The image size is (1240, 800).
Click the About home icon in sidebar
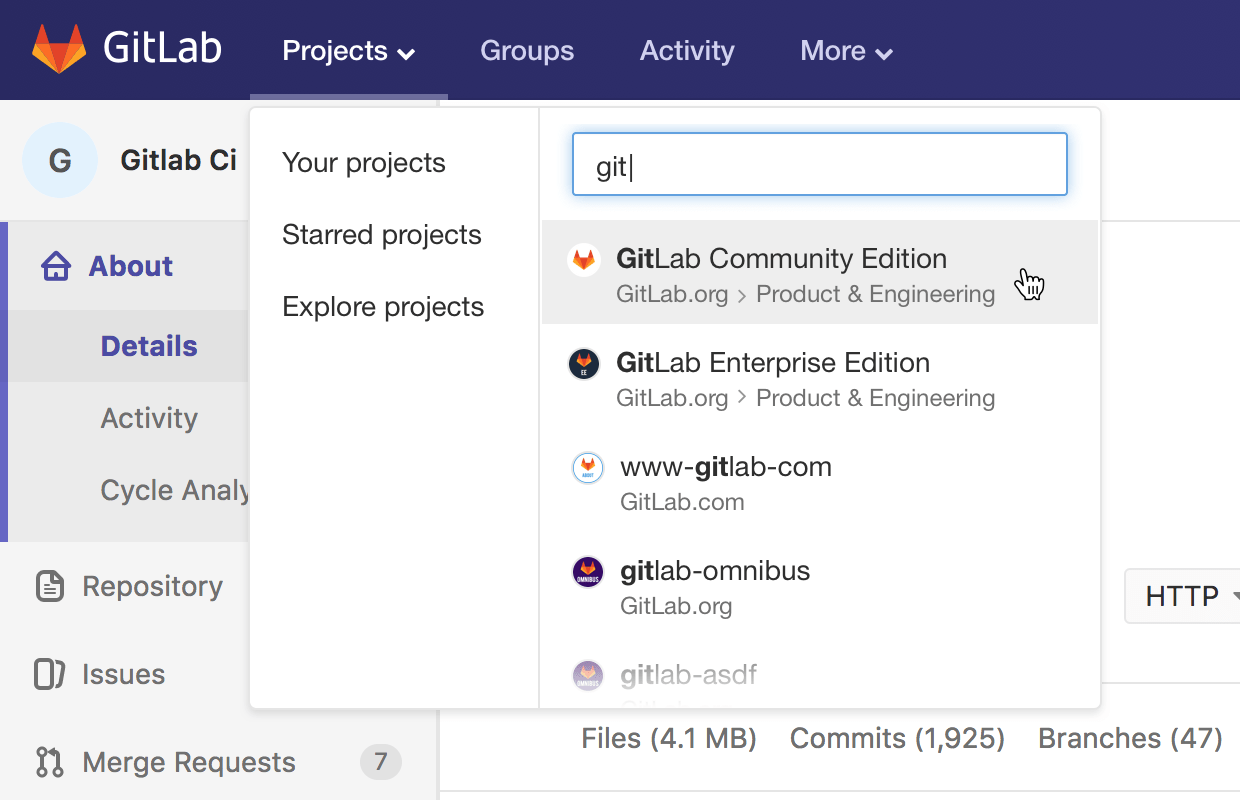click(56, 266)
